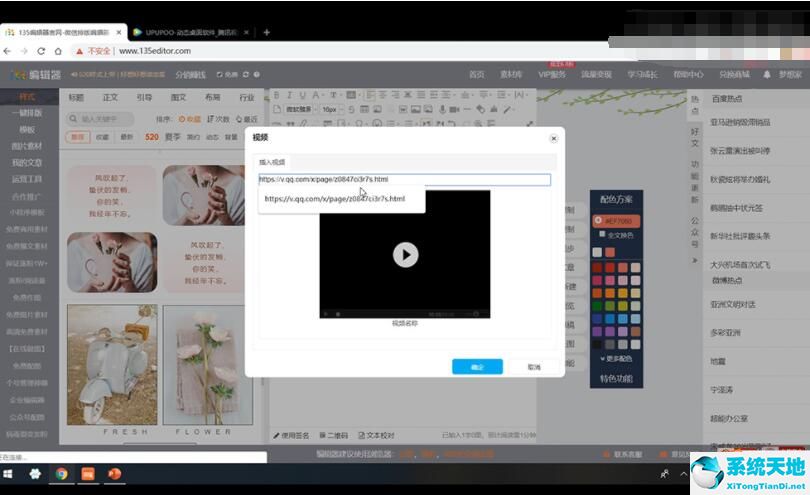Select the URL autocomplete suggestion
The height and width of the screenshot is (495, 810).
click(335, 199)
